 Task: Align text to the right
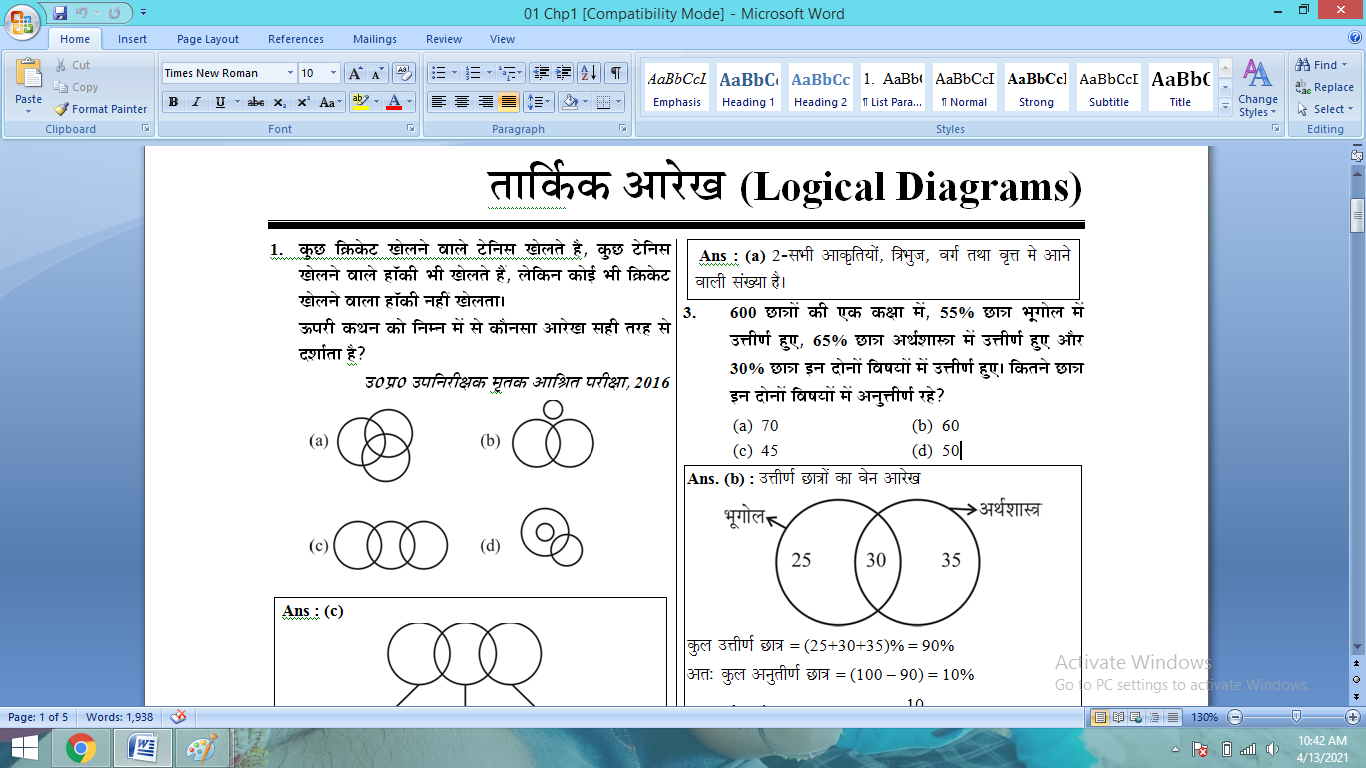[x=486, y=102]
